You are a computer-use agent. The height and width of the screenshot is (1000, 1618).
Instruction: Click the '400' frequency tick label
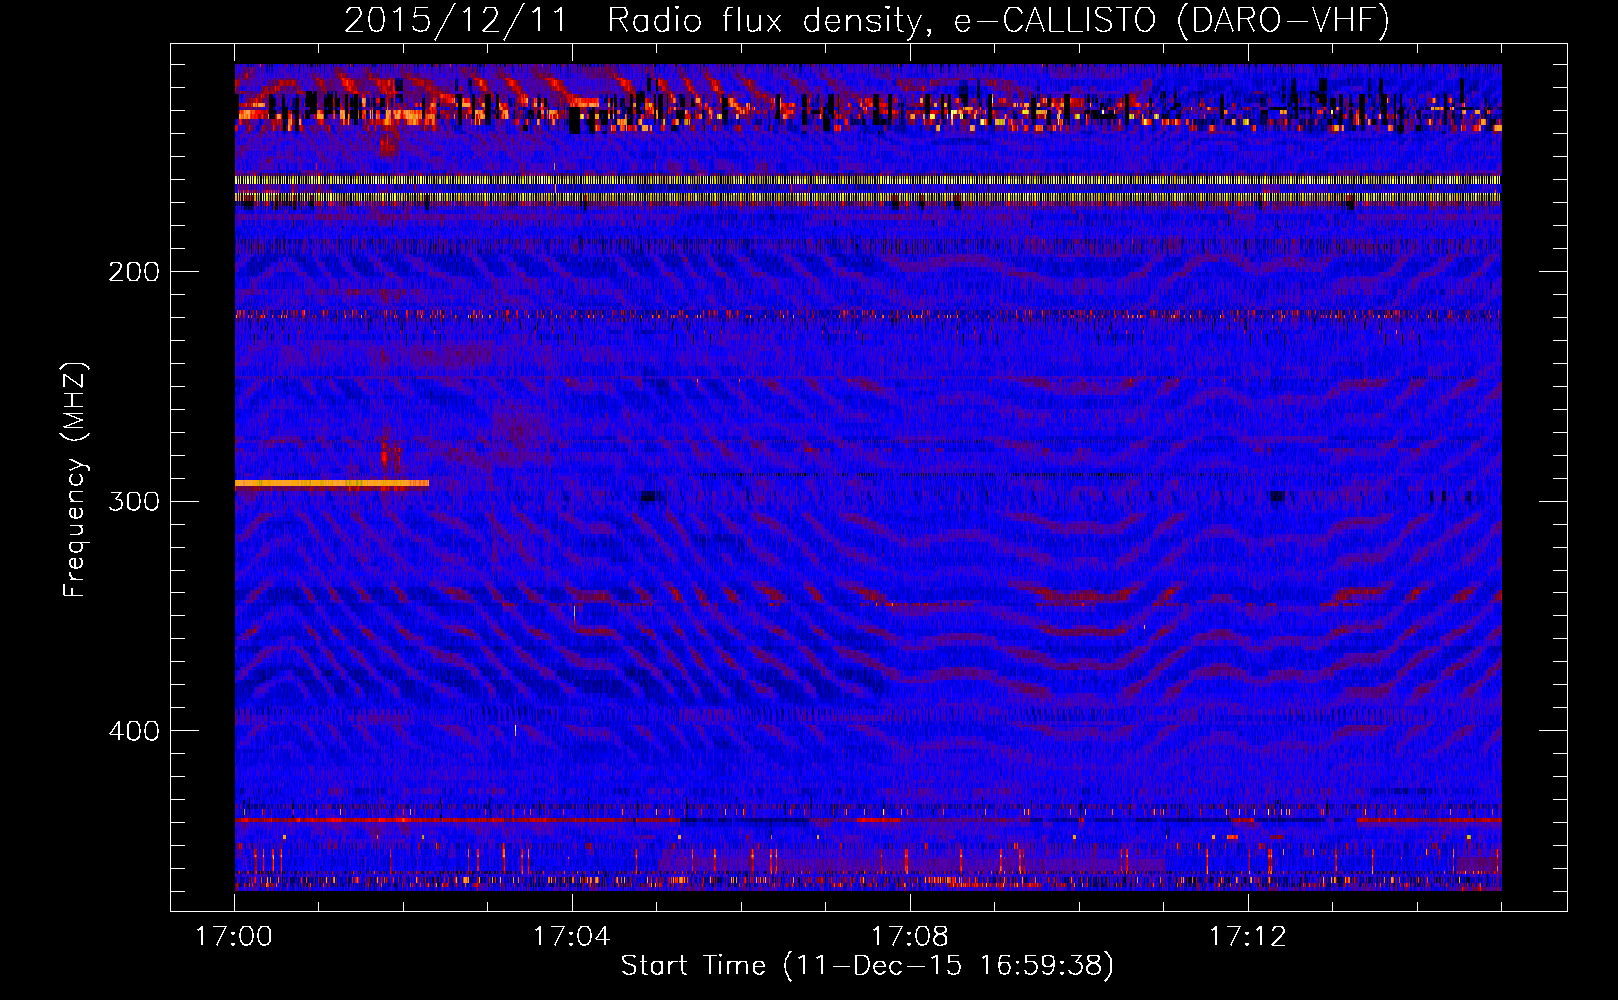[134, 731]
